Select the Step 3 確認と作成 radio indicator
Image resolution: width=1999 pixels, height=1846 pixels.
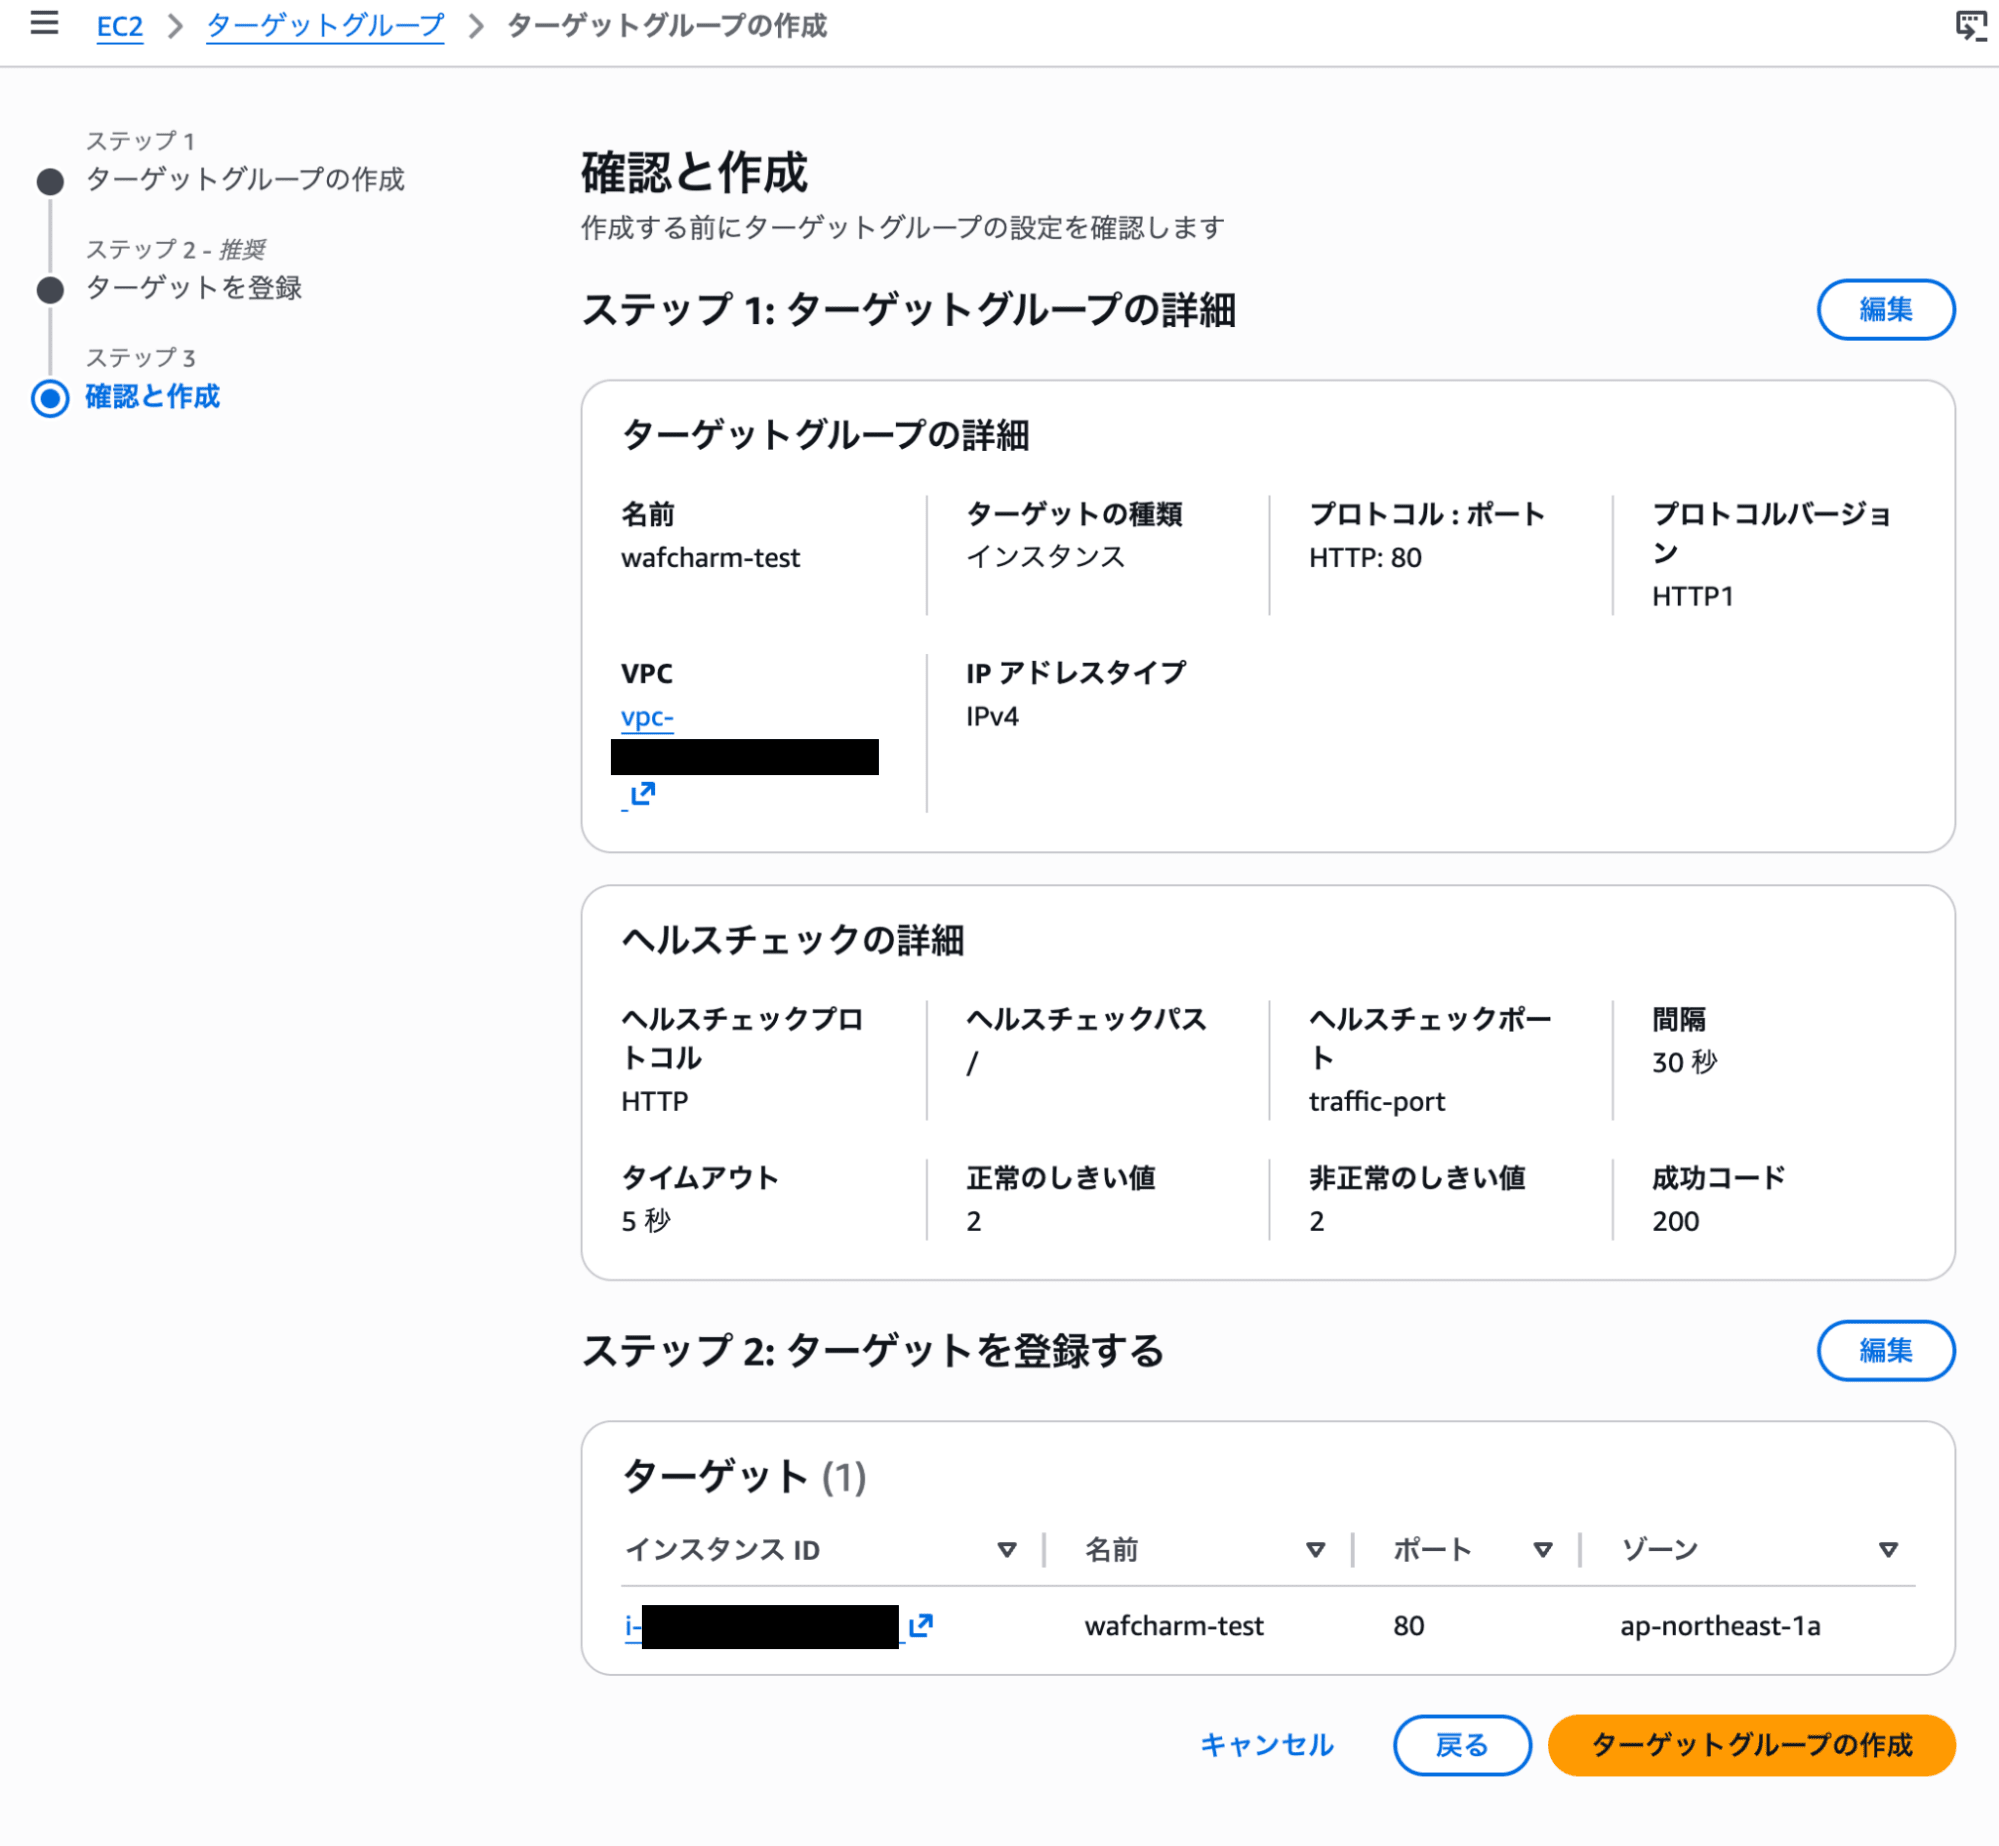click(50, 398)
